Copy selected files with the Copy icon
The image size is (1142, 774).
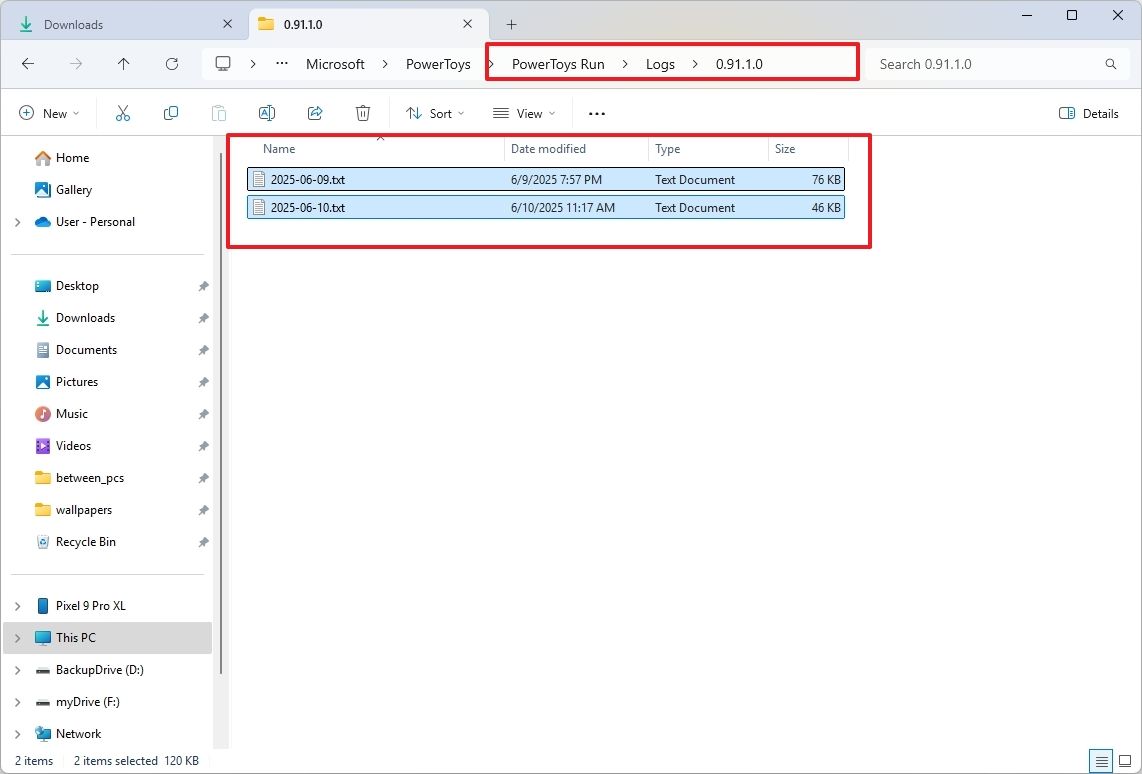pos(170,113)
